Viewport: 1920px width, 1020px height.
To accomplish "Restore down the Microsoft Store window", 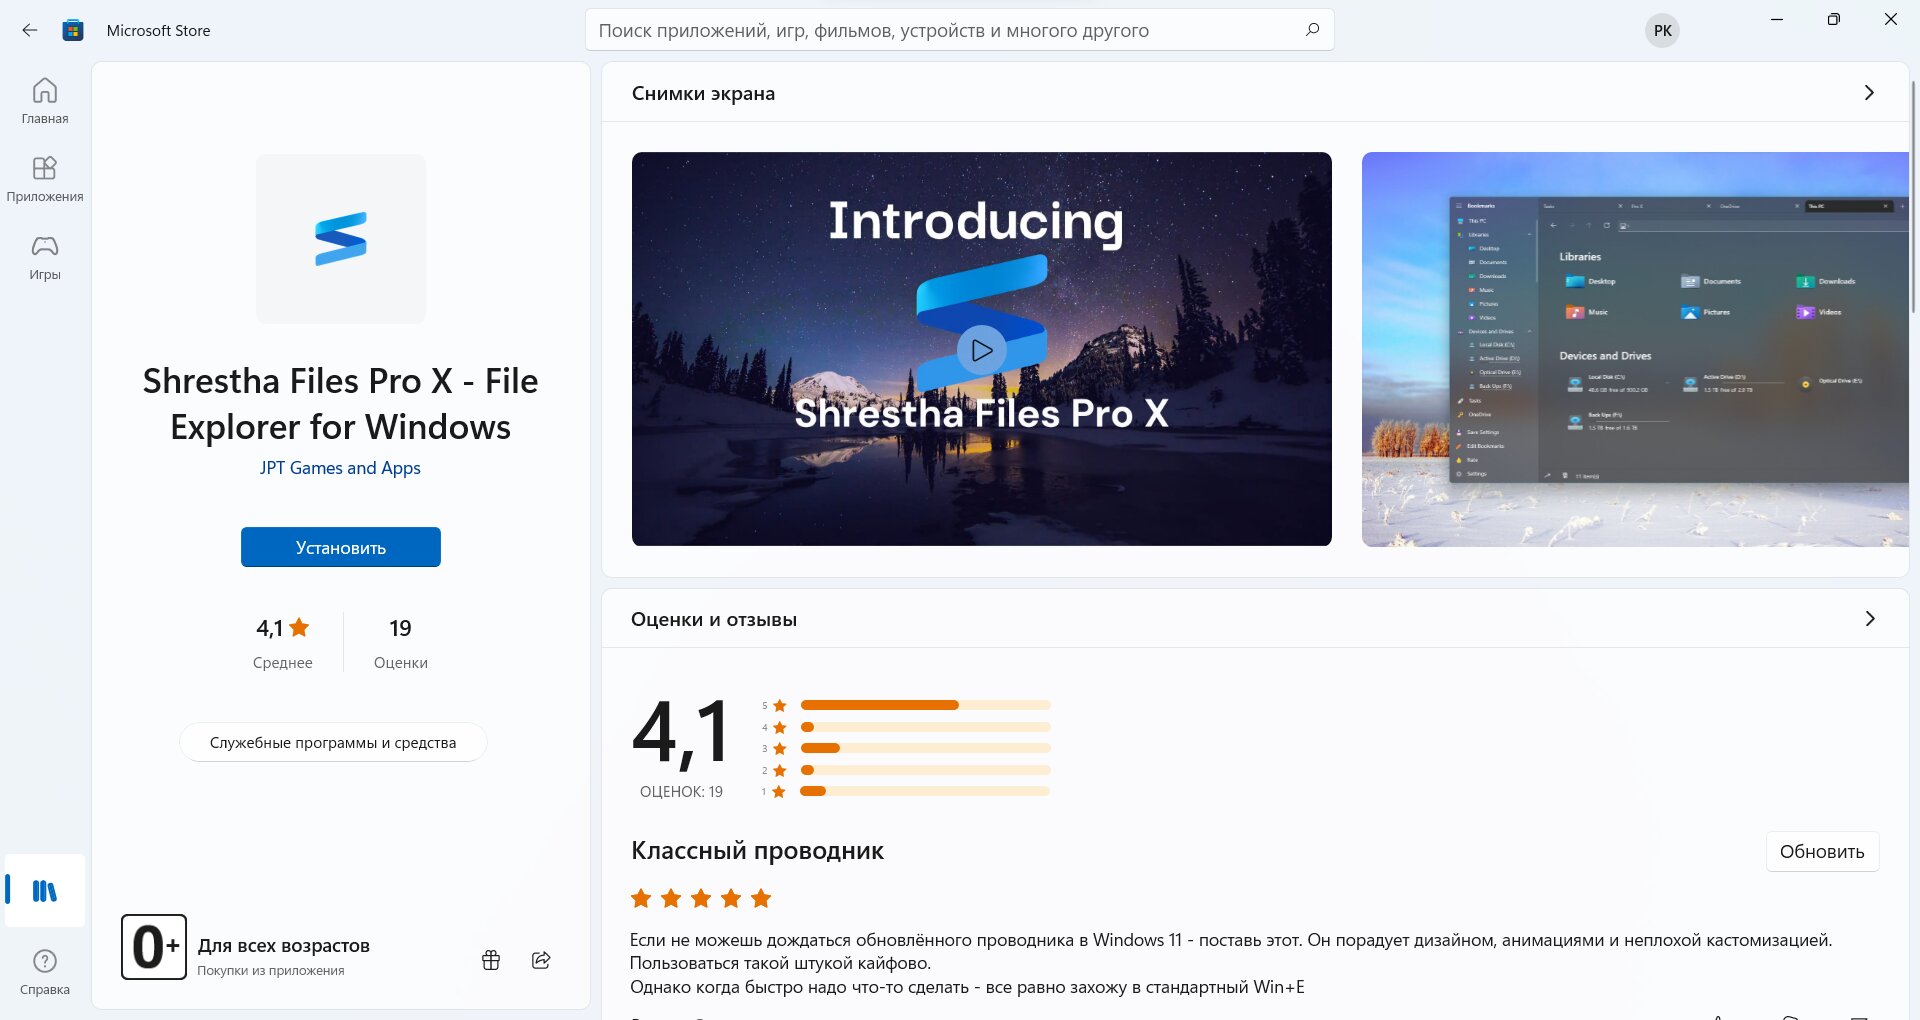I will pyautogui.click(x=1833, y=19).
